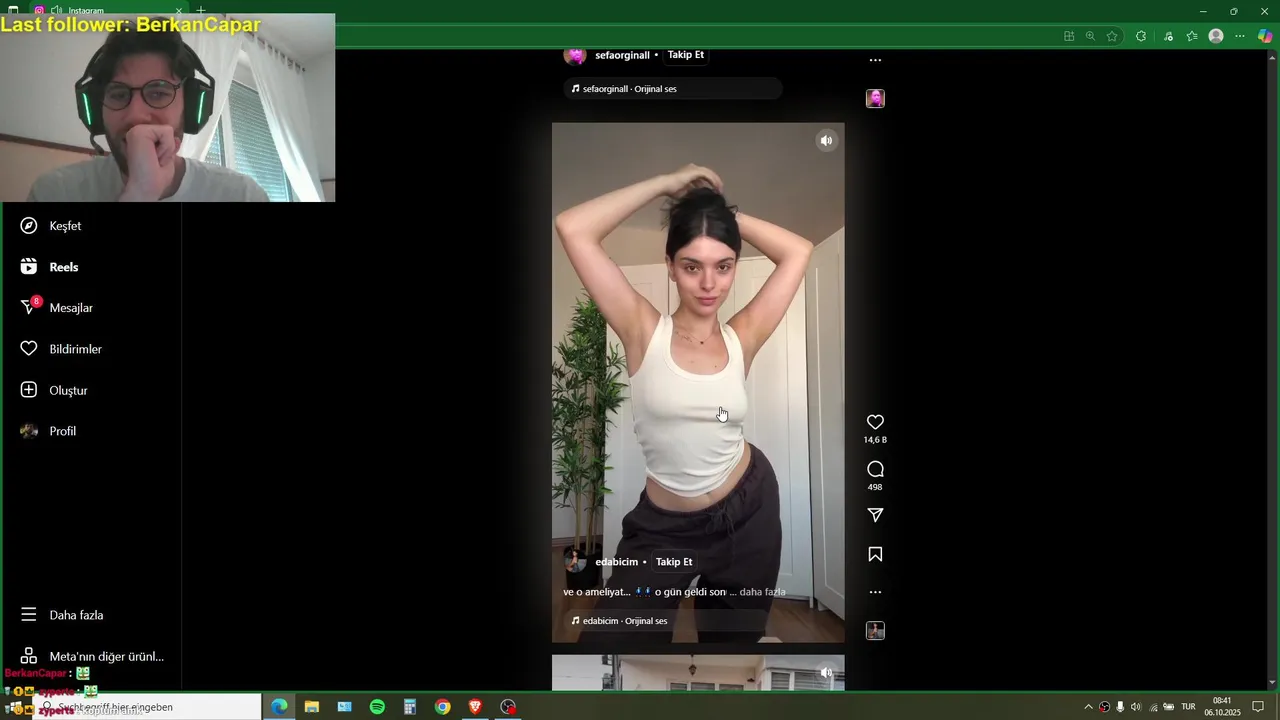Open the Windows notification center
The image size is (1280, 720).
[x=1258, y=707]
